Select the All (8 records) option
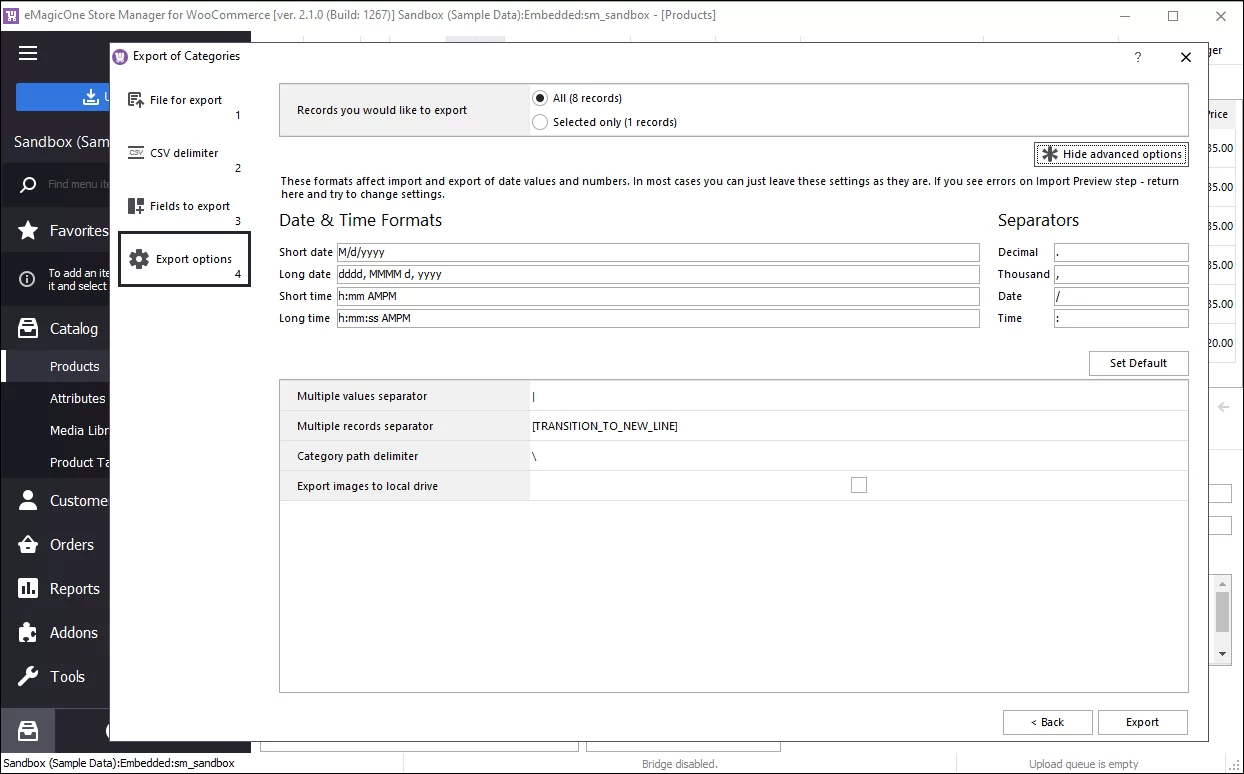 [539, 97]
